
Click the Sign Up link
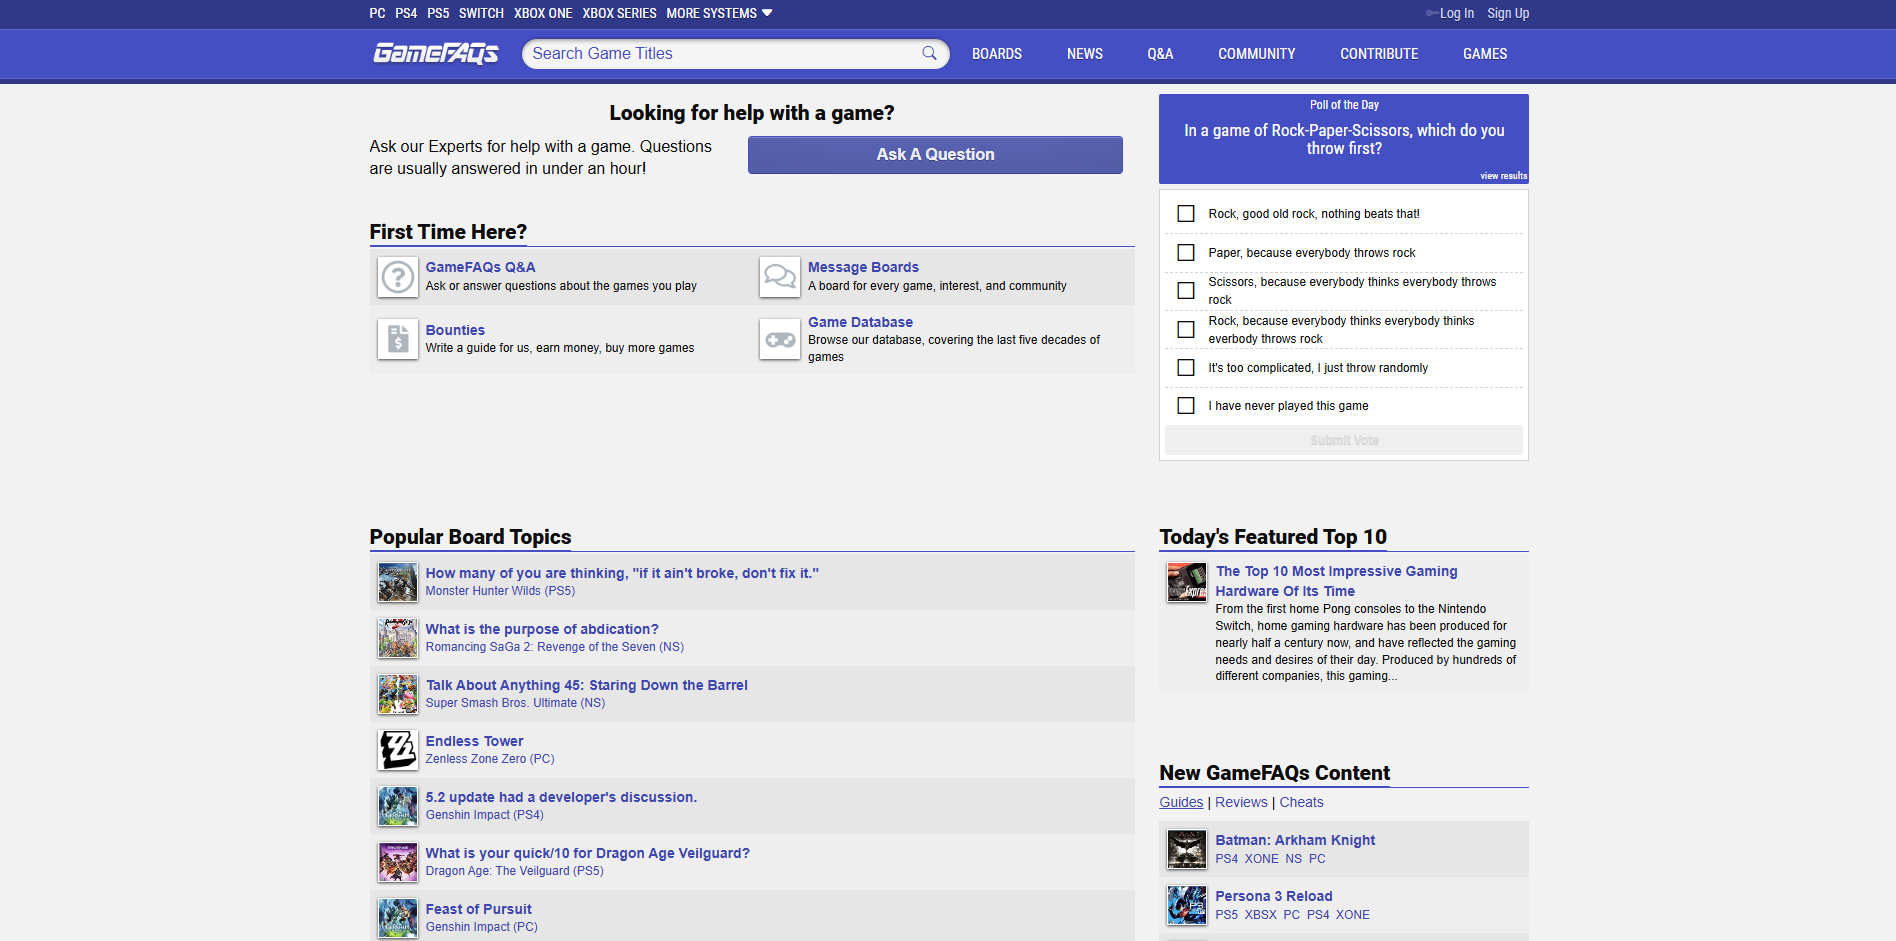tap(1508, 13)
